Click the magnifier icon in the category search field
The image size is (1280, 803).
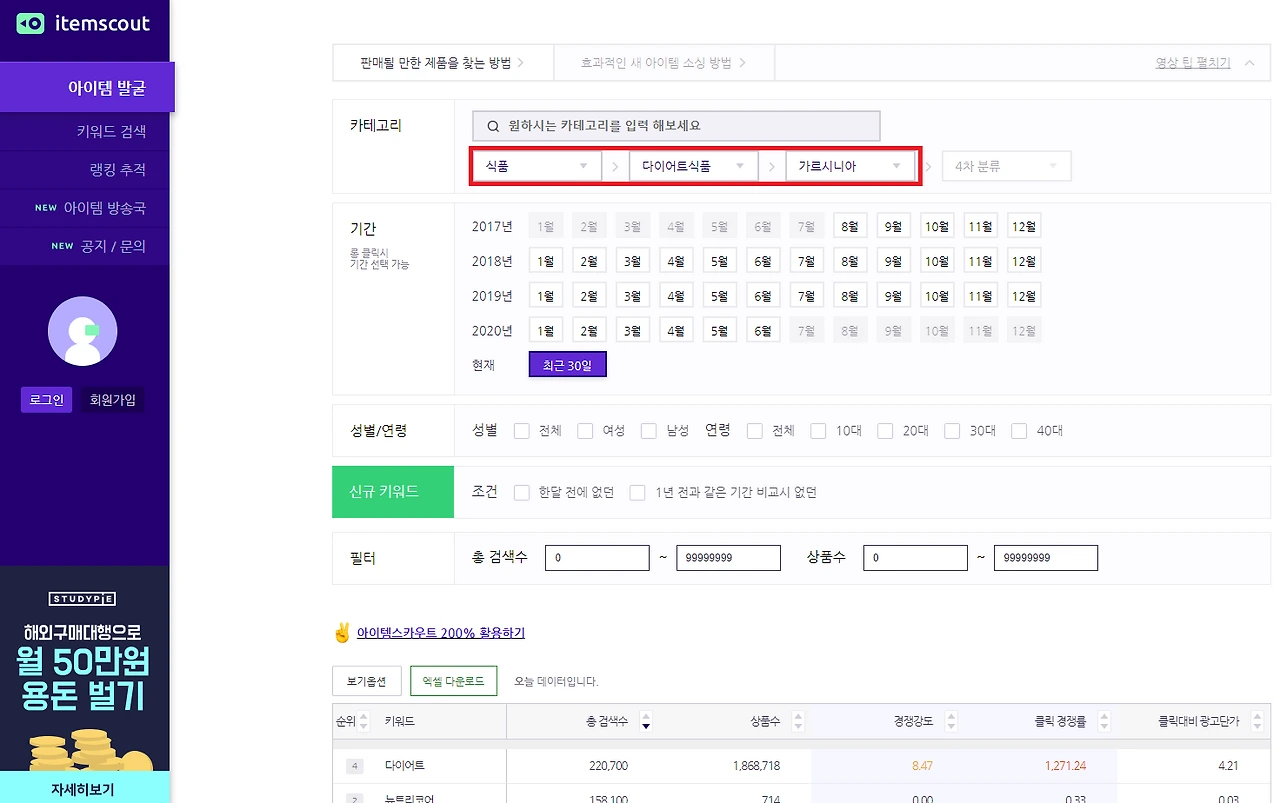coord(491,125)
